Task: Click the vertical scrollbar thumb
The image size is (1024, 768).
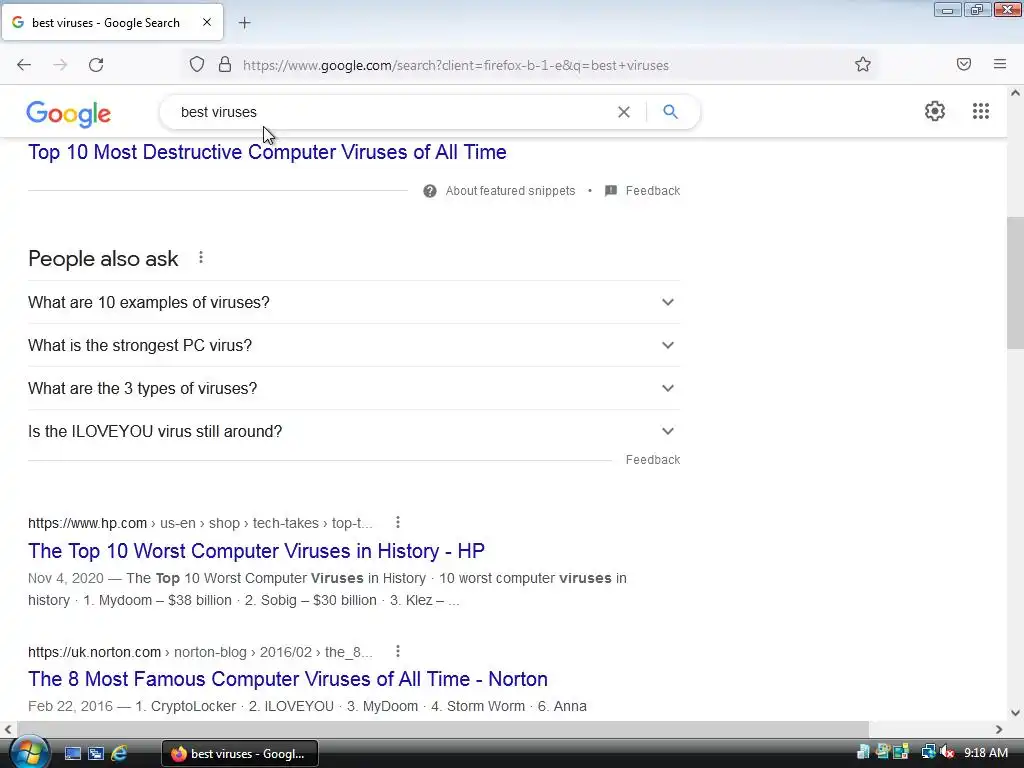Action: pyautogui.click(x=1015, y=283)
